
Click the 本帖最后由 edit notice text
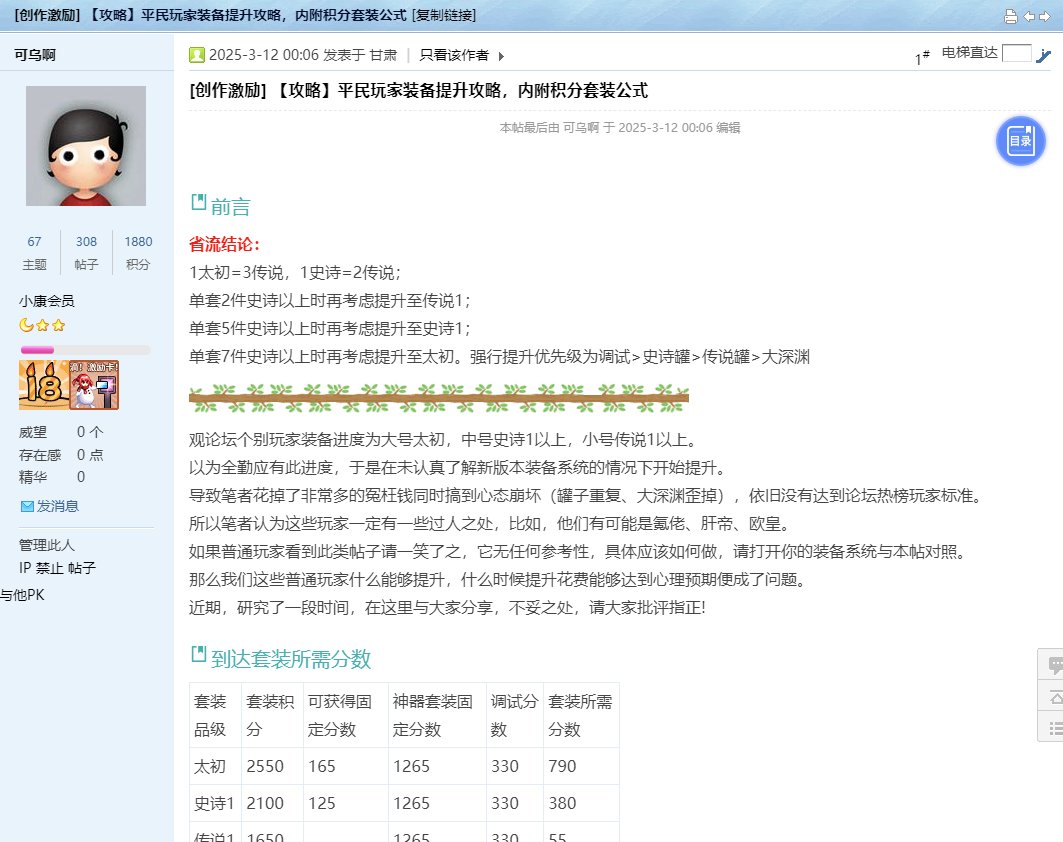pos(620,127)
